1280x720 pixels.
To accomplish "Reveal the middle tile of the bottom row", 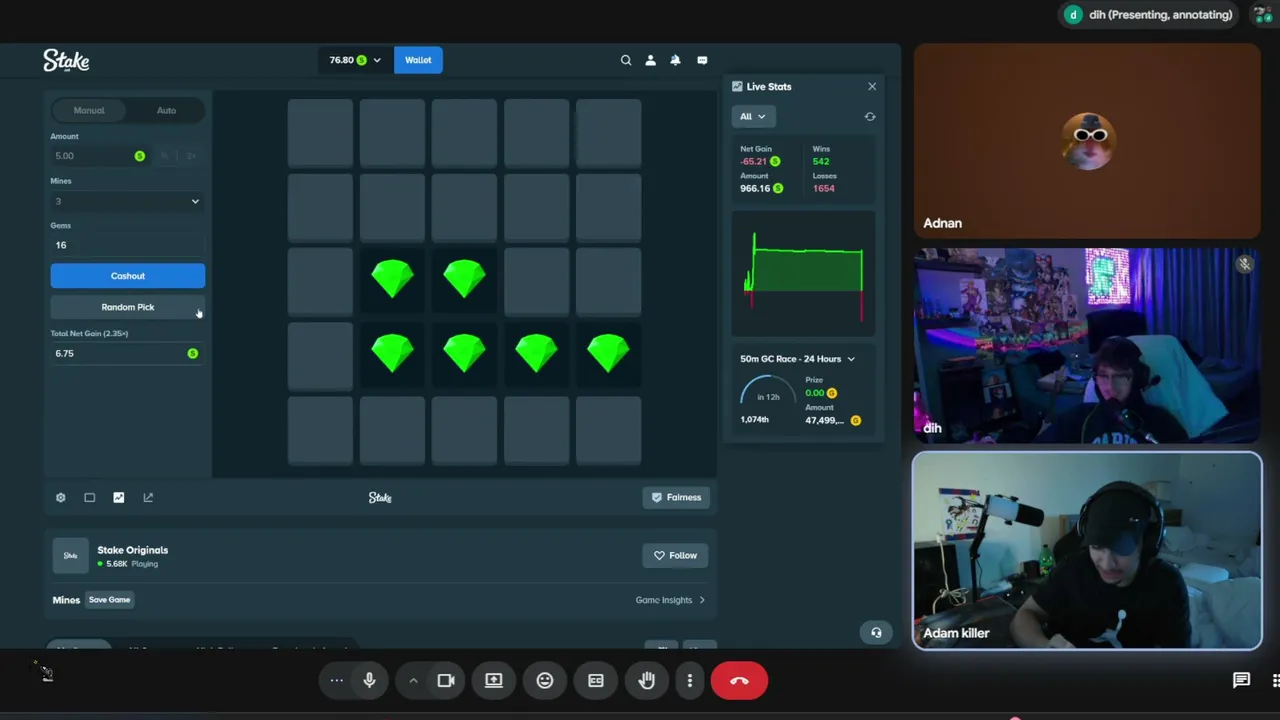I will coord(464,430).
